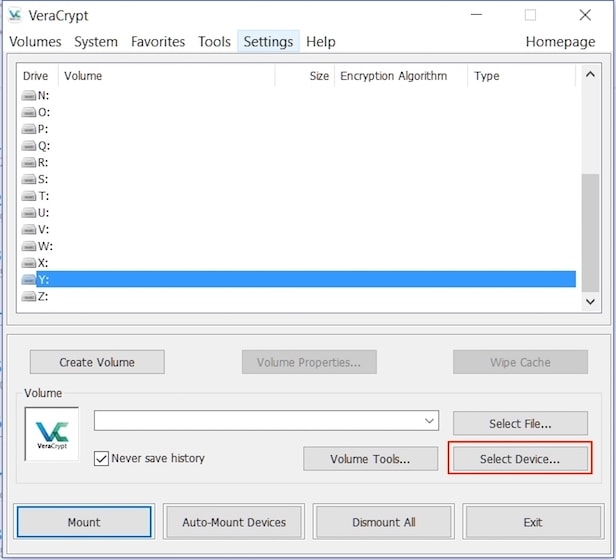Select the Z: drive letter text
The height and width of the screenshot is (560, 616).
pos(43,296)
